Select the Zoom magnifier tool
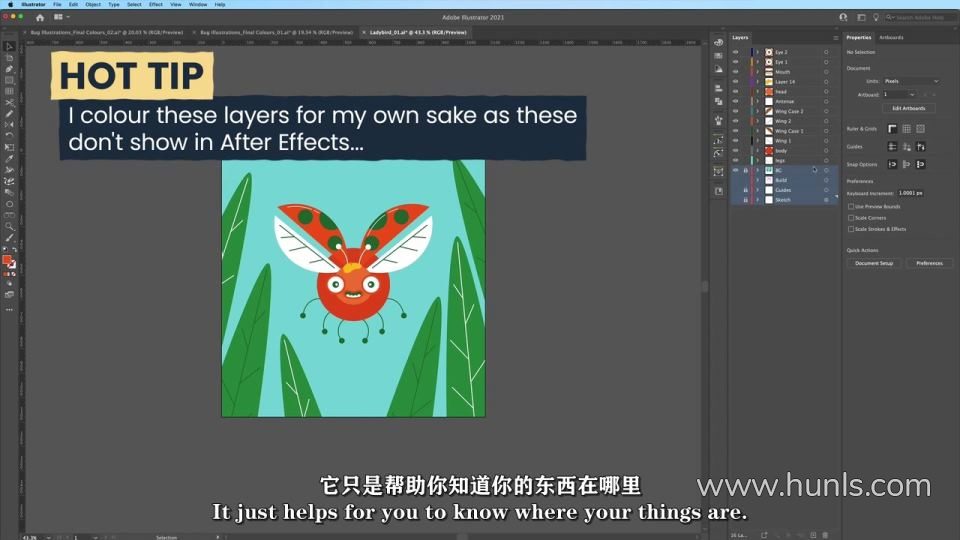The image size is (960, 540). pos(9,227)
